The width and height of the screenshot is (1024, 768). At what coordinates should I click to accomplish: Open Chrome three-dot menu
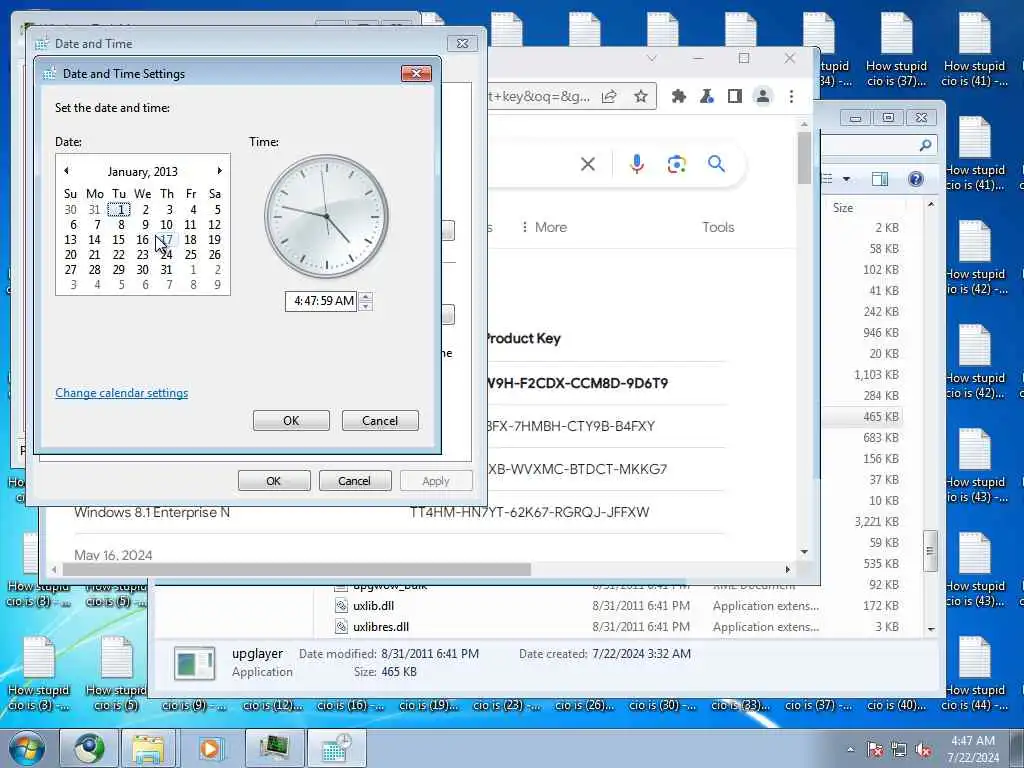[x=792, y=97]
